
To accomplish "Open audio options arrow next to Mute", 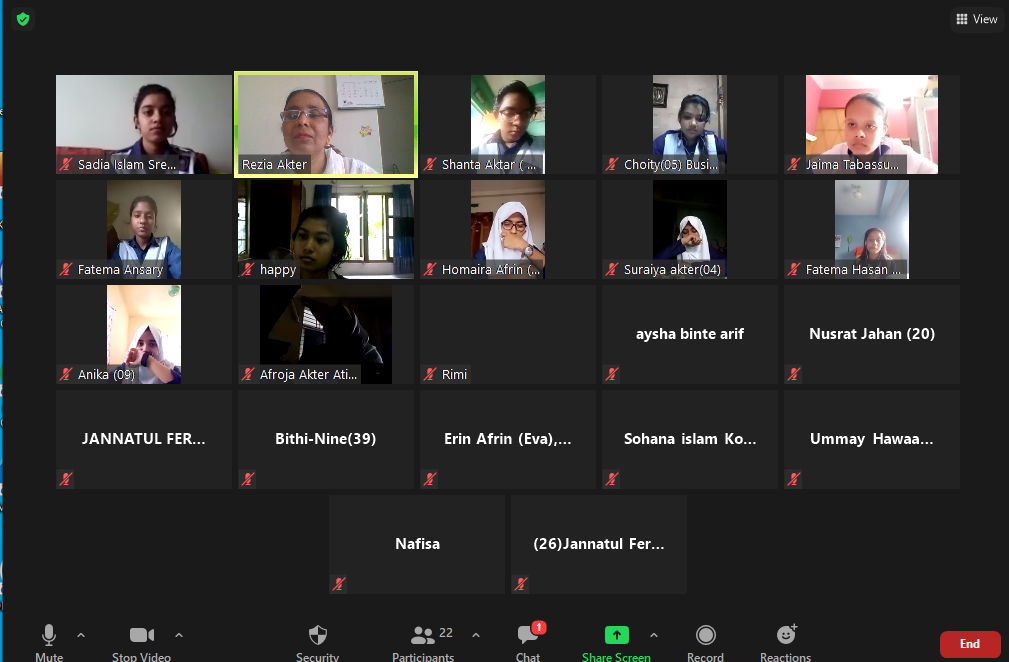I will coord(81,635).
